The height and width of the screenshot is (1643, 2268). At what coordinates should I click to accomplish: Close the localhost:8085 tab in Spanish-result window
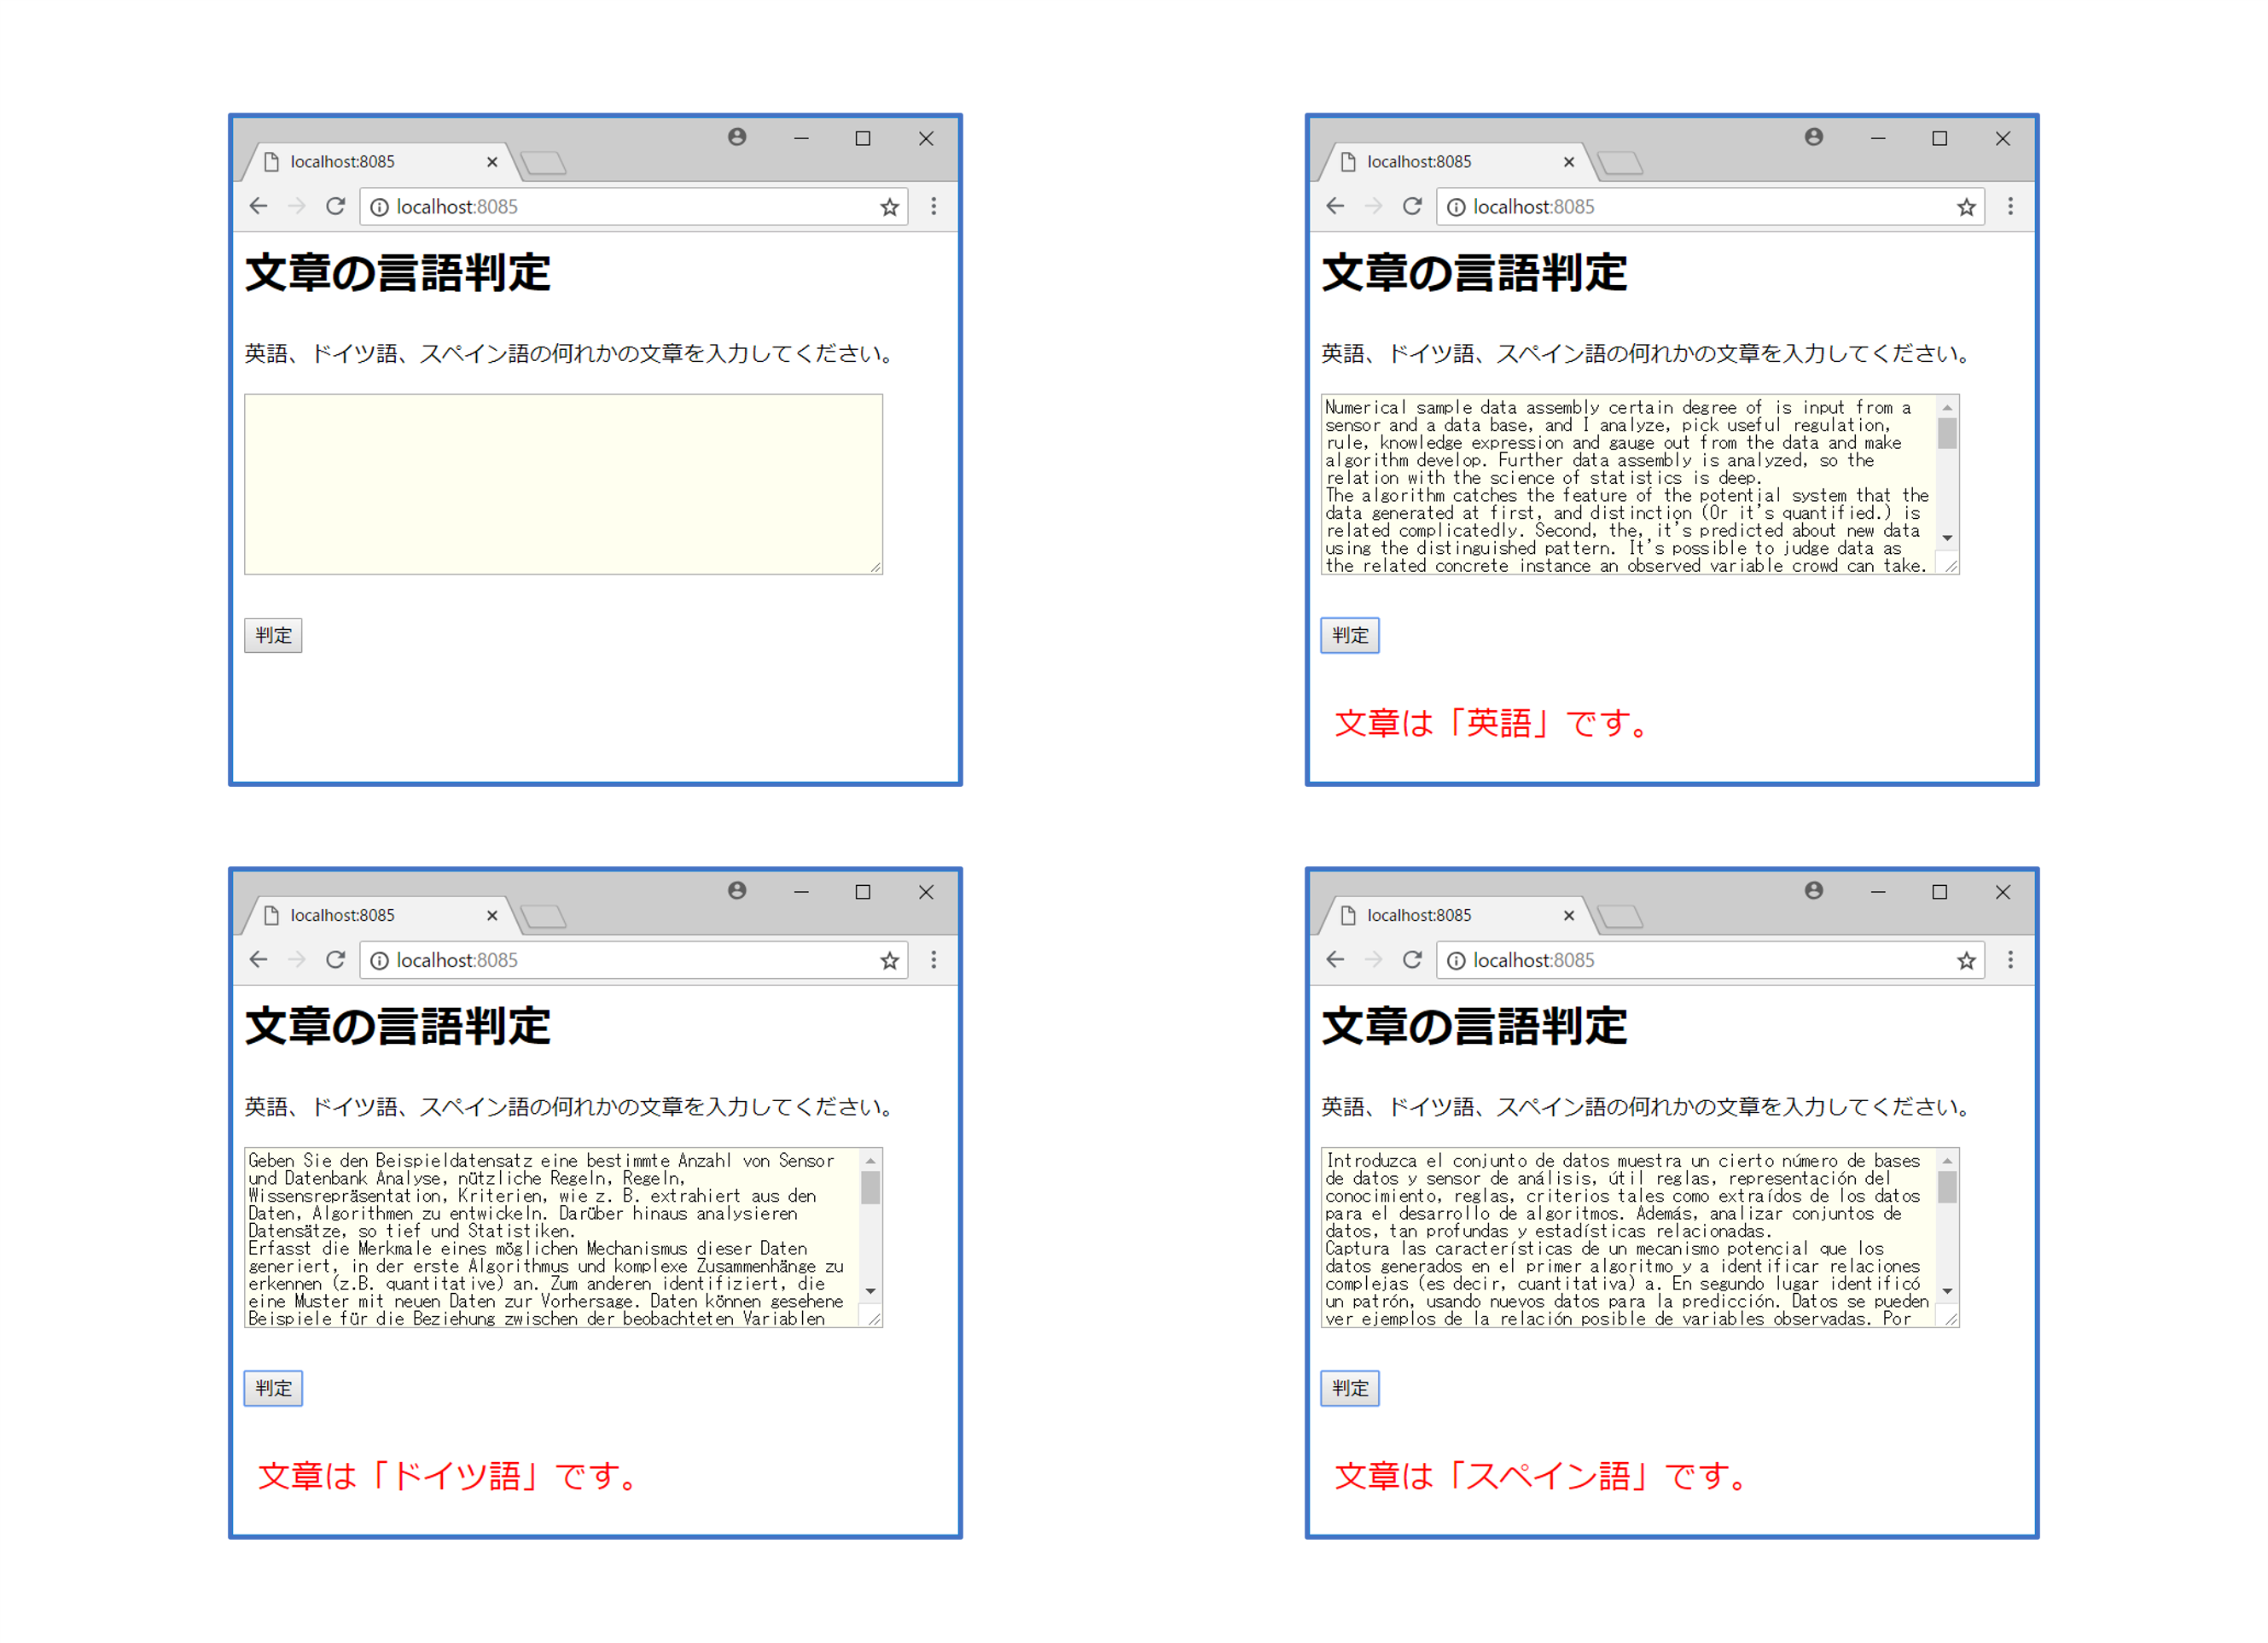[1569, 916]
